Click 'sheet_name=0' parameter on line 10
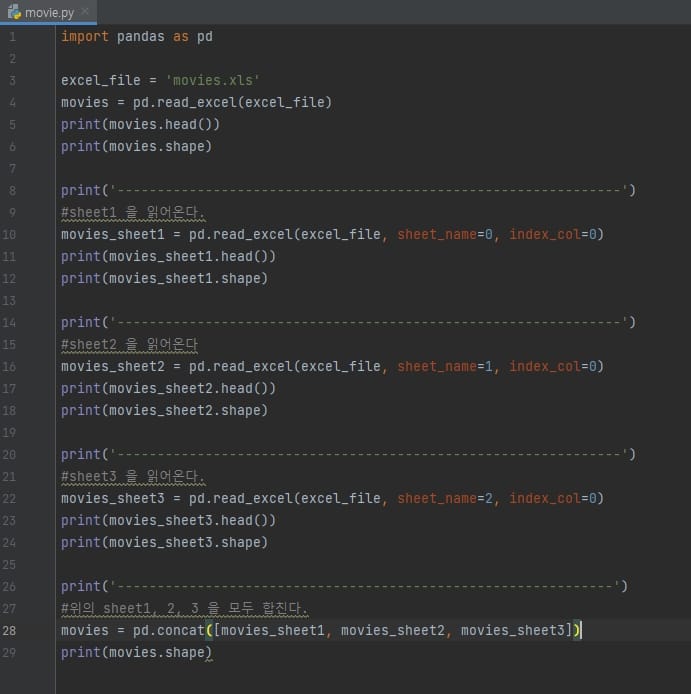The width and height of the screenshot is (691, 694). (x=445, y=235)
